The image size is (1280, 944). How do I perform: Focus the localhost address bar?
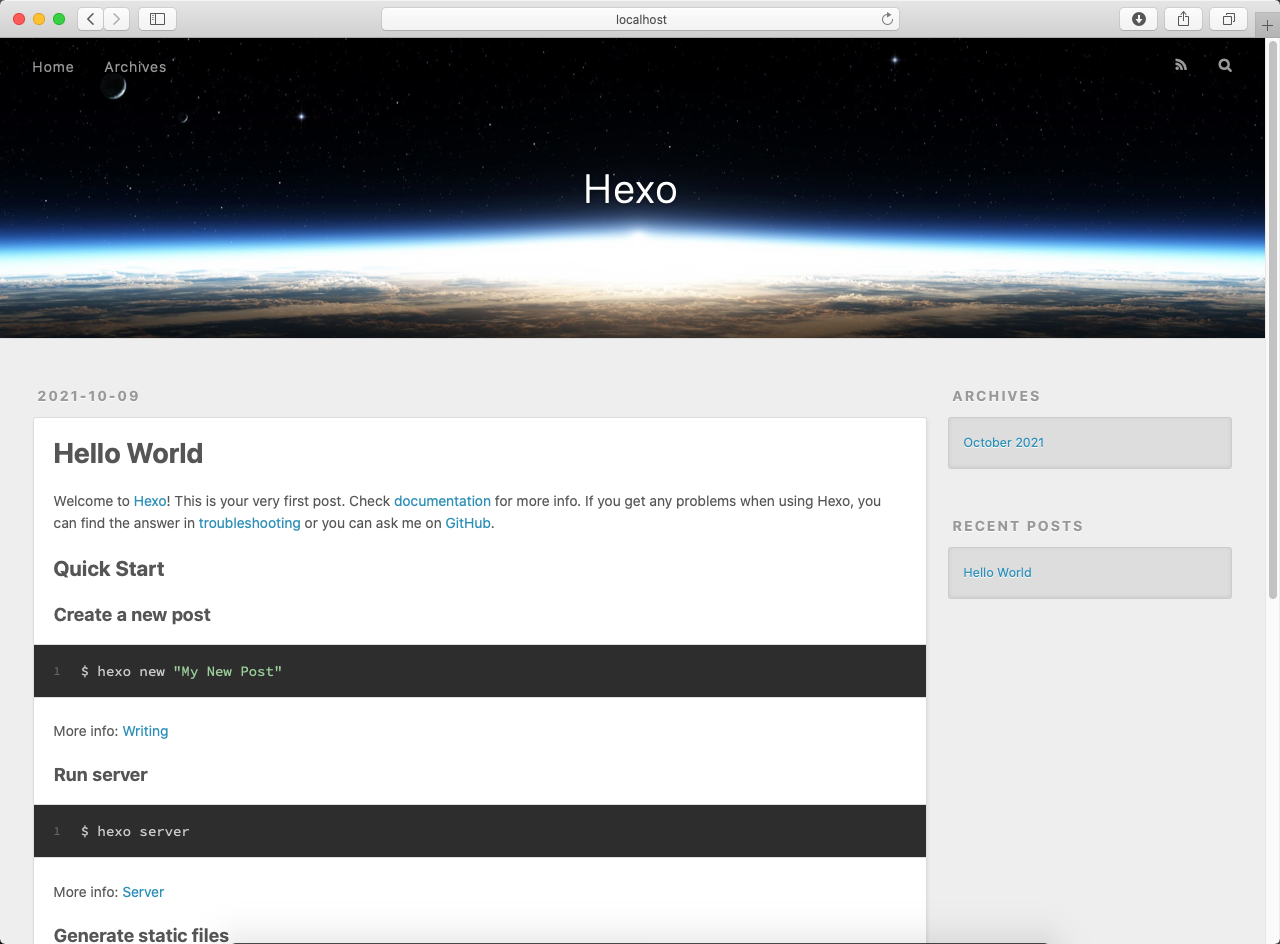click(640, 19)
